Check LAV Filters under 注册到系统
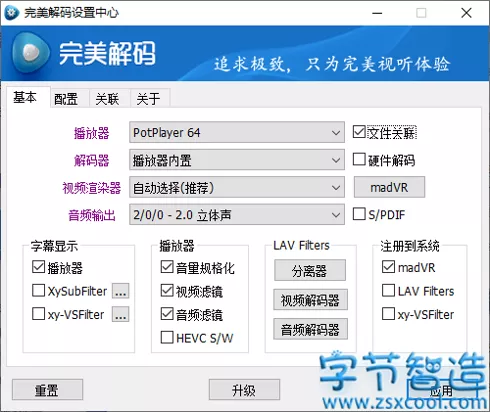Image resolution: width=490 pixels, height=412 pixels. pos(388,290)
